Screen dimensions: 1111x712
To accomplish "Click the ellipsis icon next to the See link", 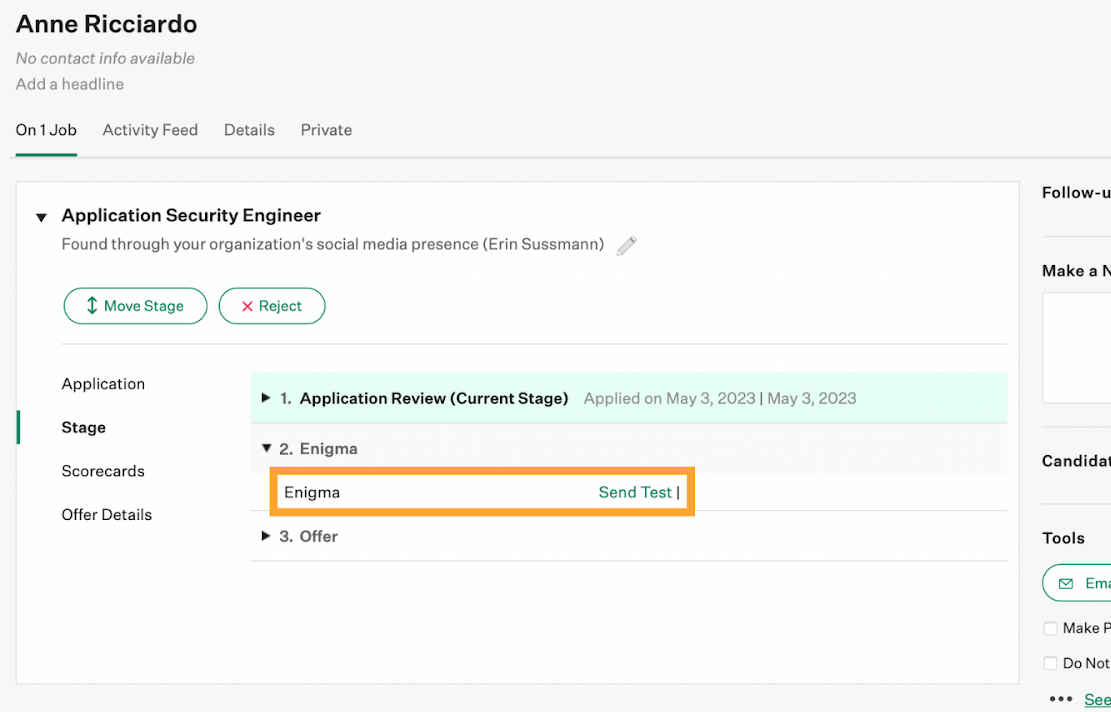I will pos(1060,698).
